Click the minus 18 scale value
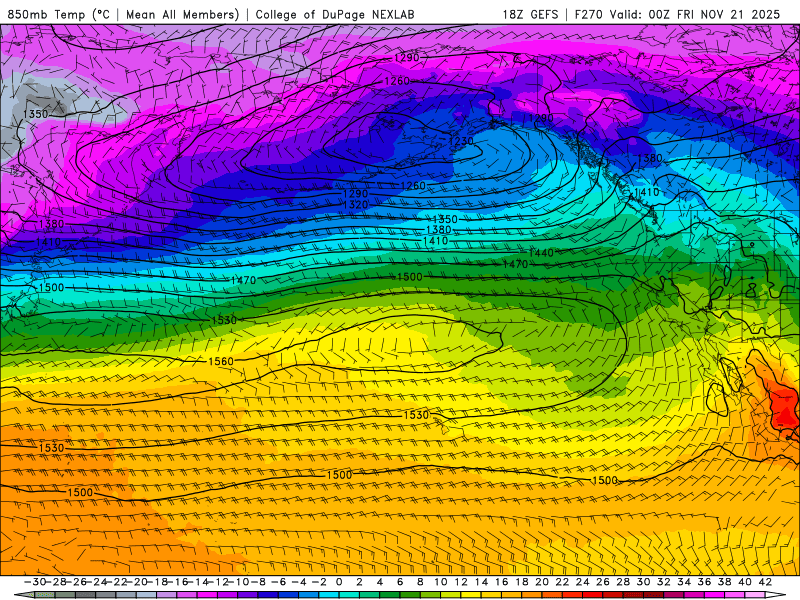Image resolution: width=800 pixels, height=600 pixels. point(157,582)
